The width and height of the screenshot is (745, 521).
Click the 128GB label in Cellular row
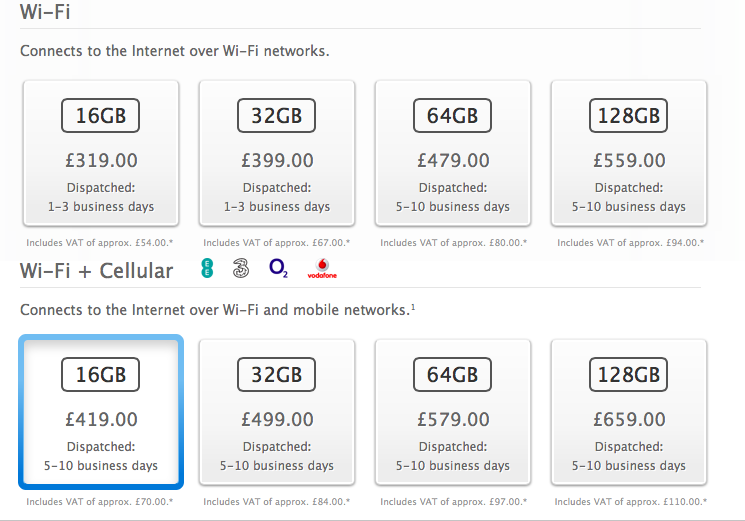[x=629, y=375]
